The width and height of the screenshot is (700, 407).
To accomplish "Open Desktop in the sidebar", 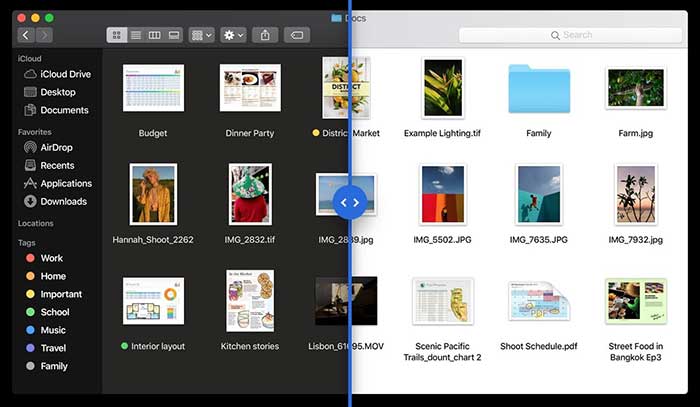I will click(x=50, y=92).
